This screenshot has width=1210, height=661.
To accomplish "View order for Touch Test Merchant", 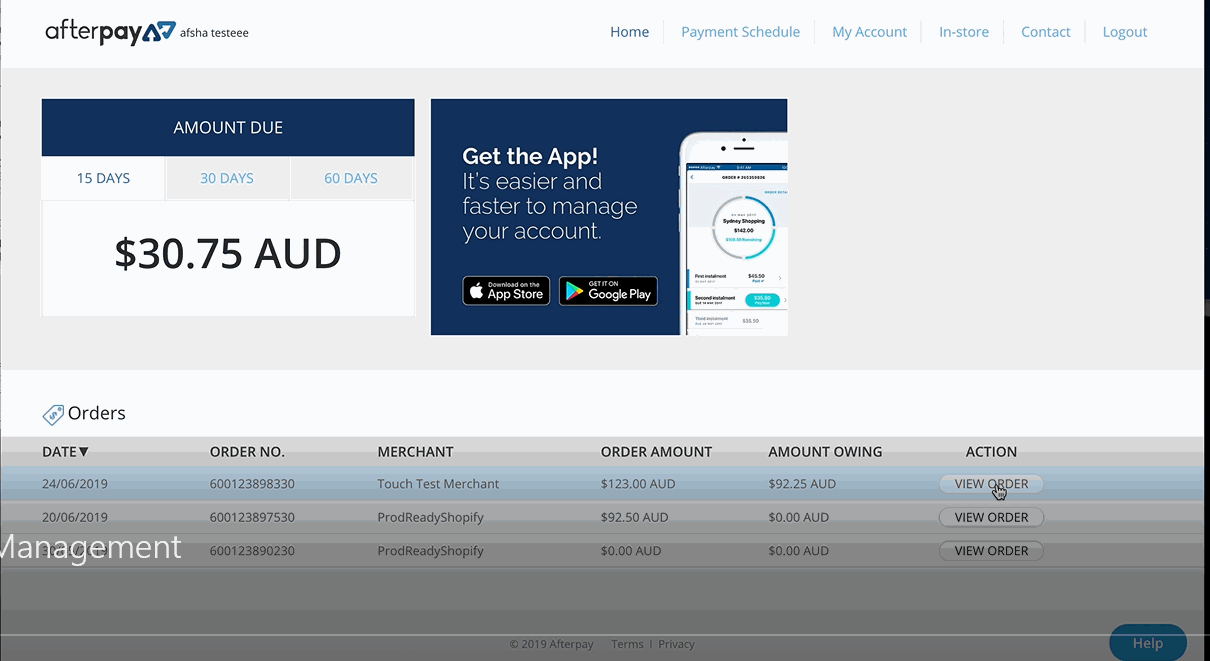I will (x=991, y=484).
